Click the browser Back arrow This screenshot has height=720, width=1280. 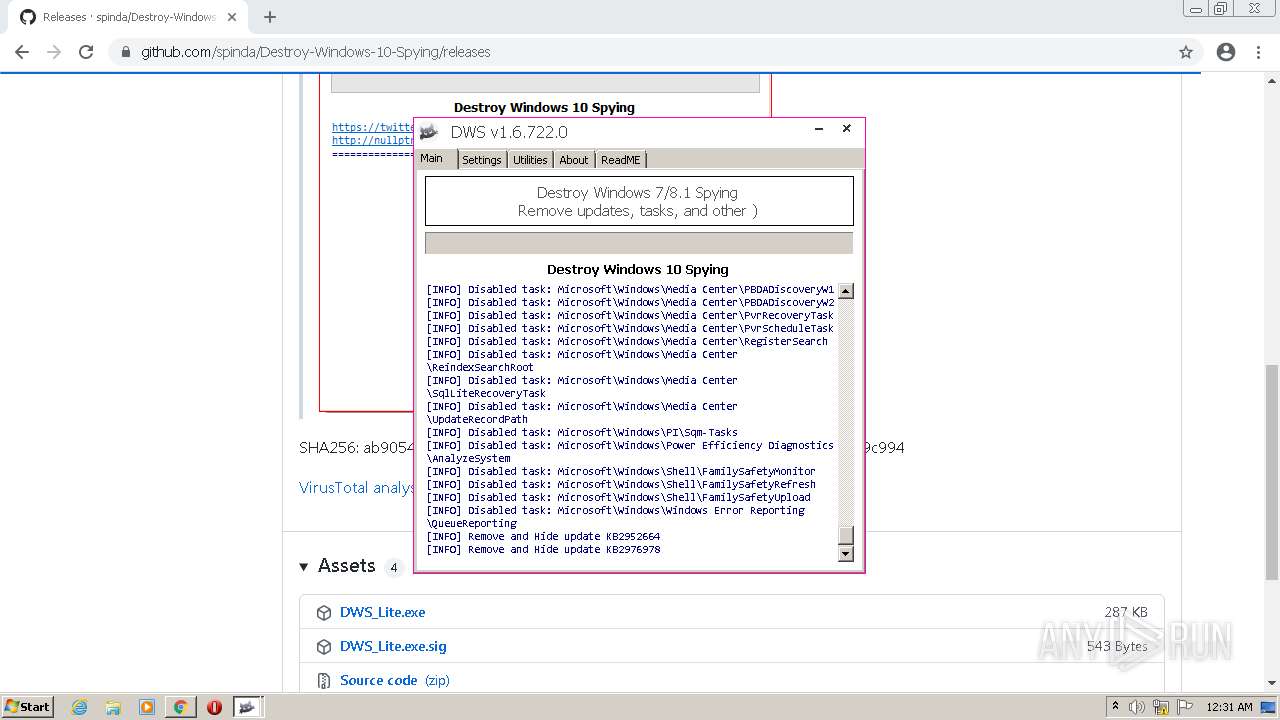pyautogui.click(x=22, y=52)
